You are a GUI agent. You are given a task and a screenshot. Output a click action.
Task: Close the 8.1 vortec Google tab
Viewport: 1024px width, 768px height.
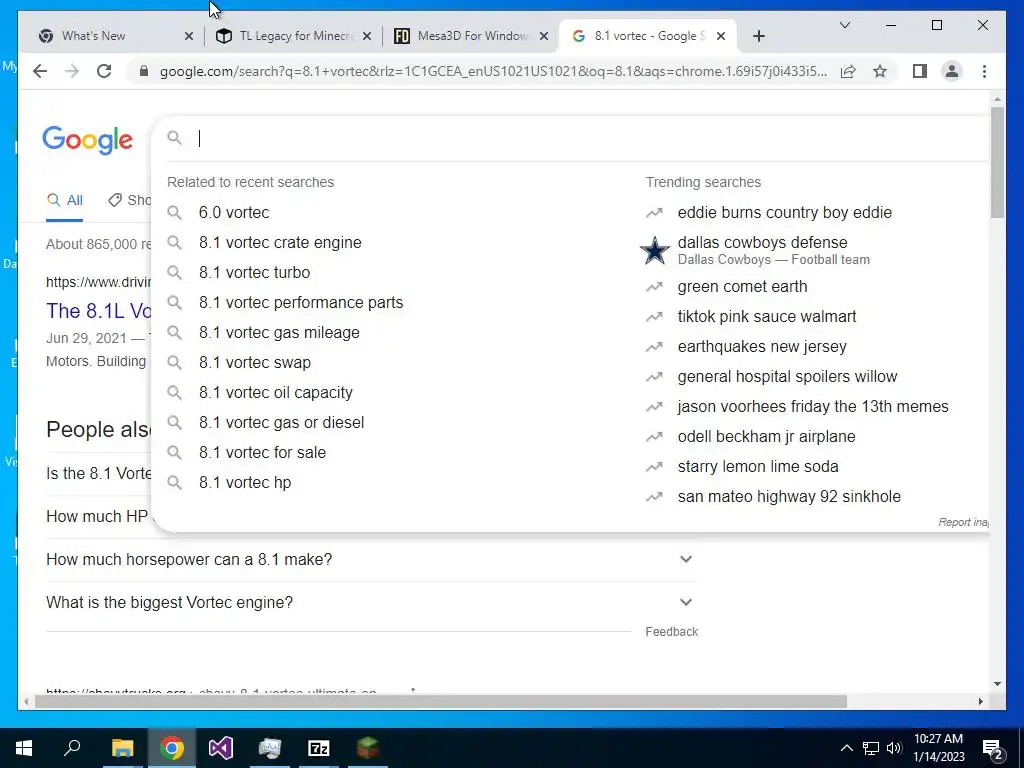point(721,36)
